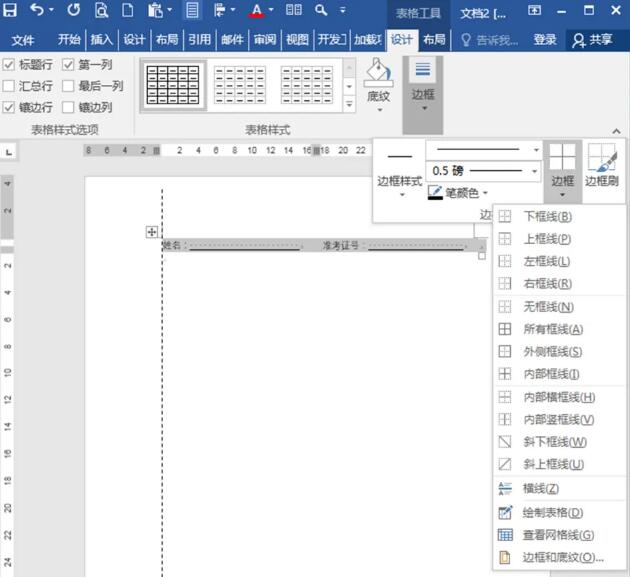Click the Redo icon
Screen dimensions: 630x577
pos(74,10)
